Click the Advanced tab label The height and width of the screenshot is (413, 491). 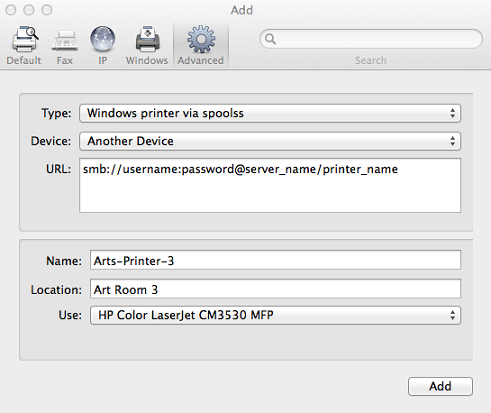(x=200, y=61)
